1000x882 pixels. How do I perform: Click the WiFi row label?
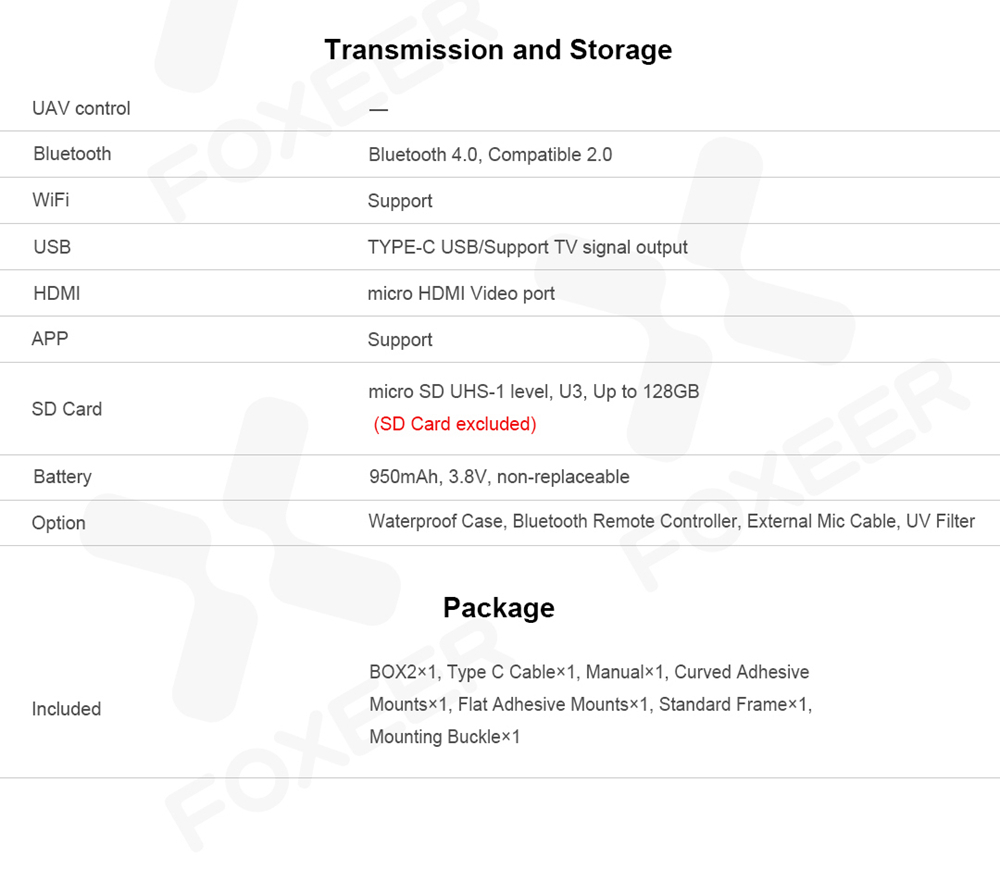point(51,200)
